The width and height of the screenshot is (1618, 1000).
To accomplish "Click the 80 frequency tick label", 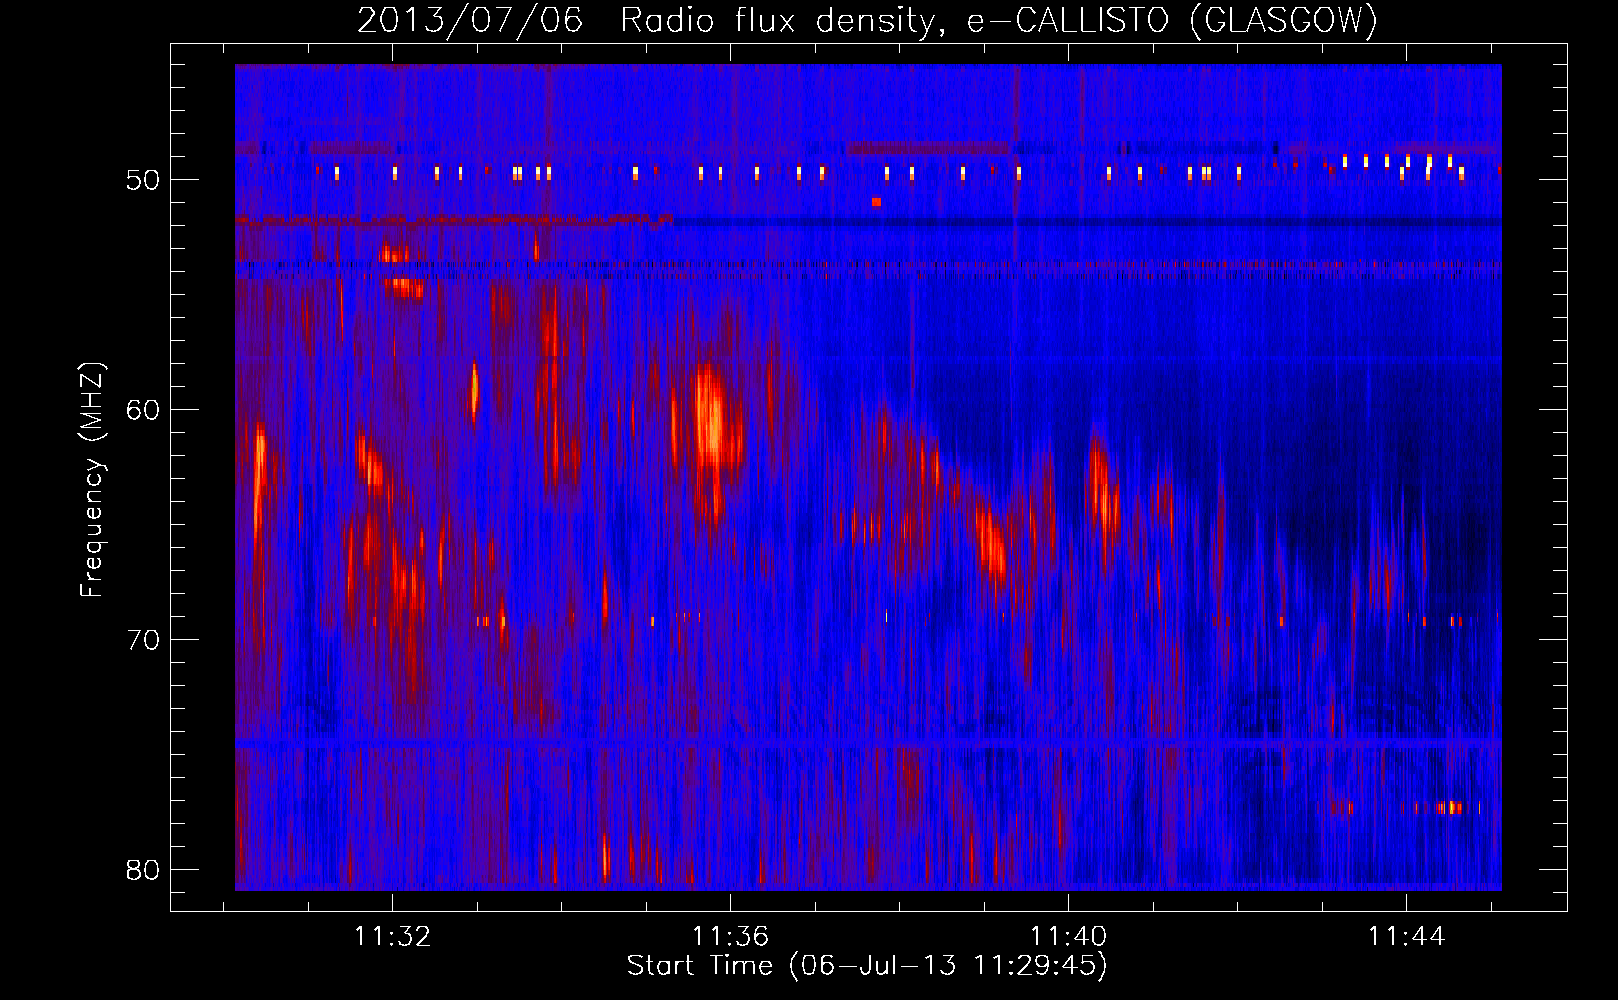I will 144,870.
